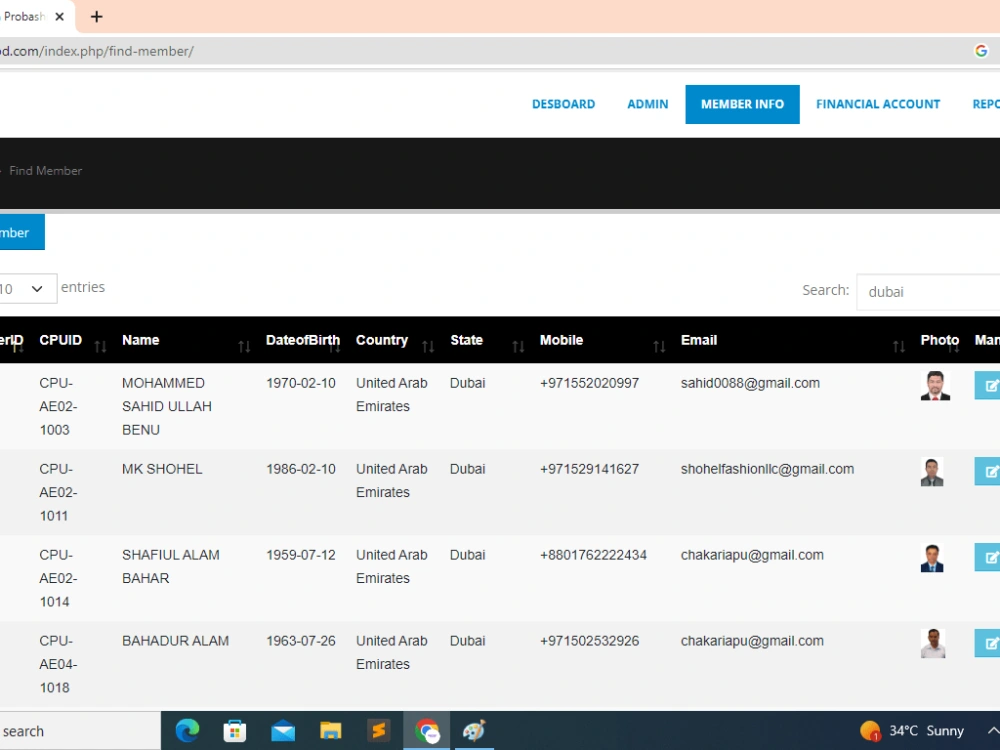Image resolution: width=1000 pixels, height=750 pixels.
Task: Sort the table by Photo column
Action: click(941, 341)
